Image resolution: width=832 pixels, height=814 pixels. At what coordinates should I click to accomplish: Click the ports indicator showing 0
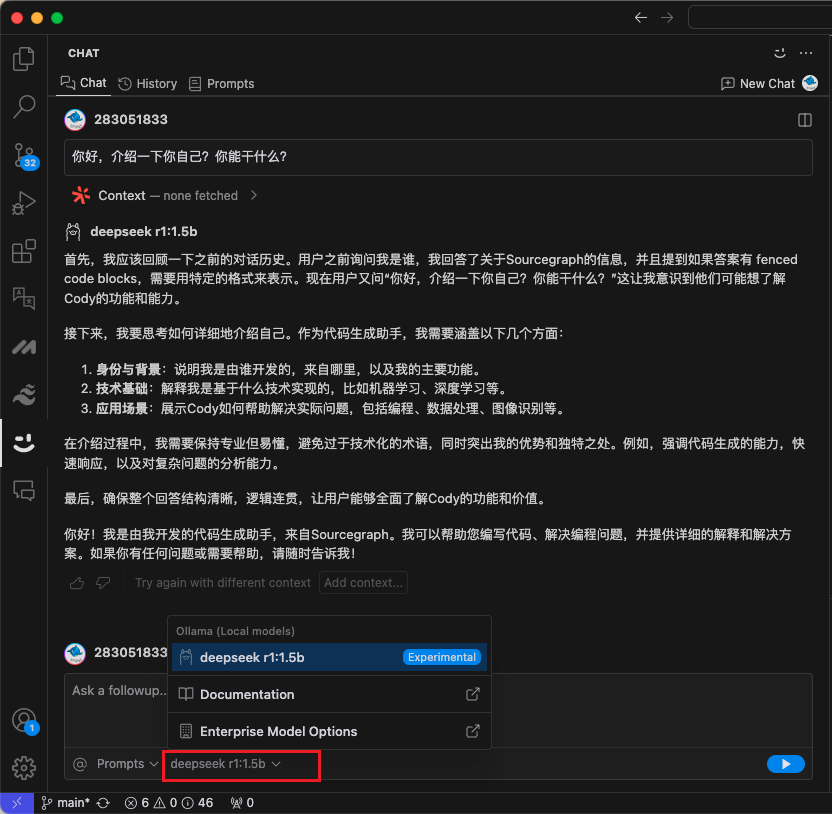click(242, 803)
